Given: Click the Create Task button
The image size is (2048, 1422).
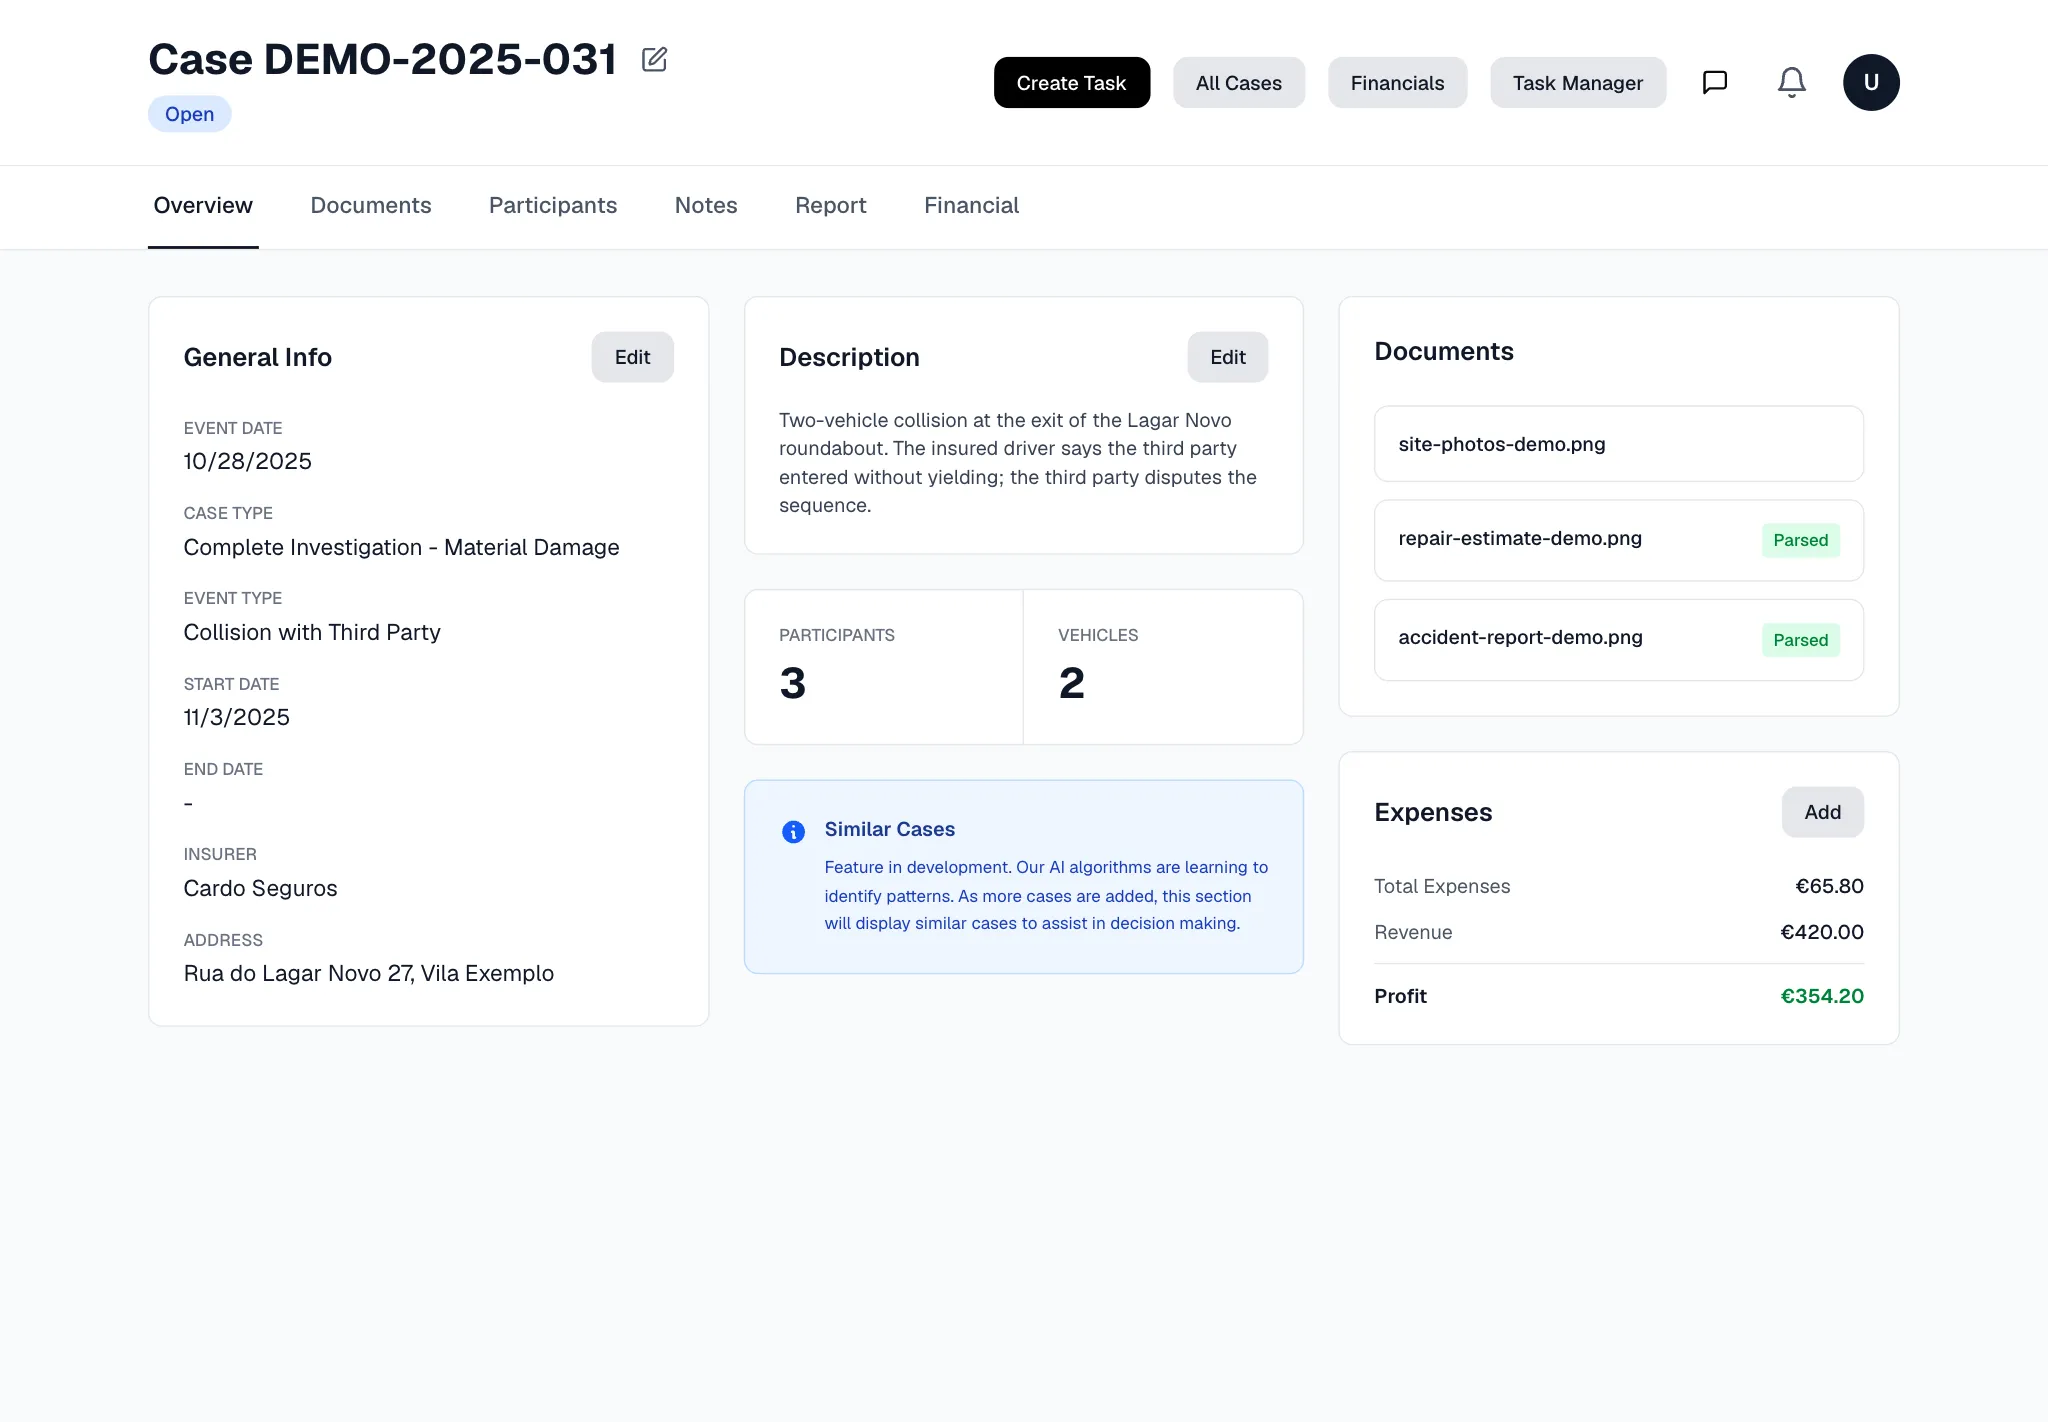Looking at the screenshot, I should [x=1071, y=83].
